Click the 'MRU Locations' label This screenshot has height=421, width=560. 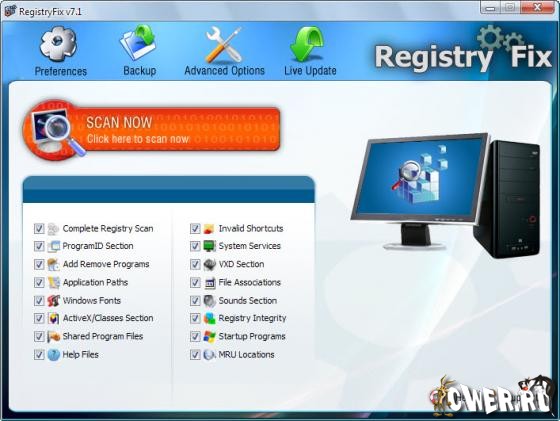[246, 355]
